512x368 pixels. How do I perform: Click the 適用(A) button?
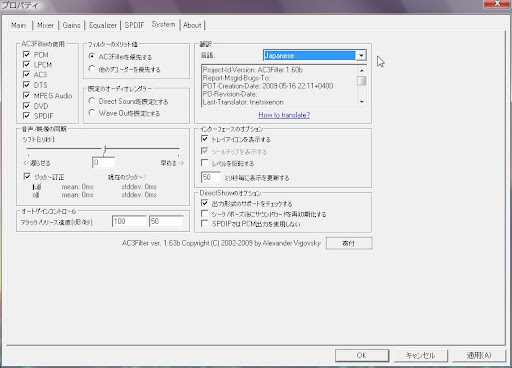click(479, 355)
